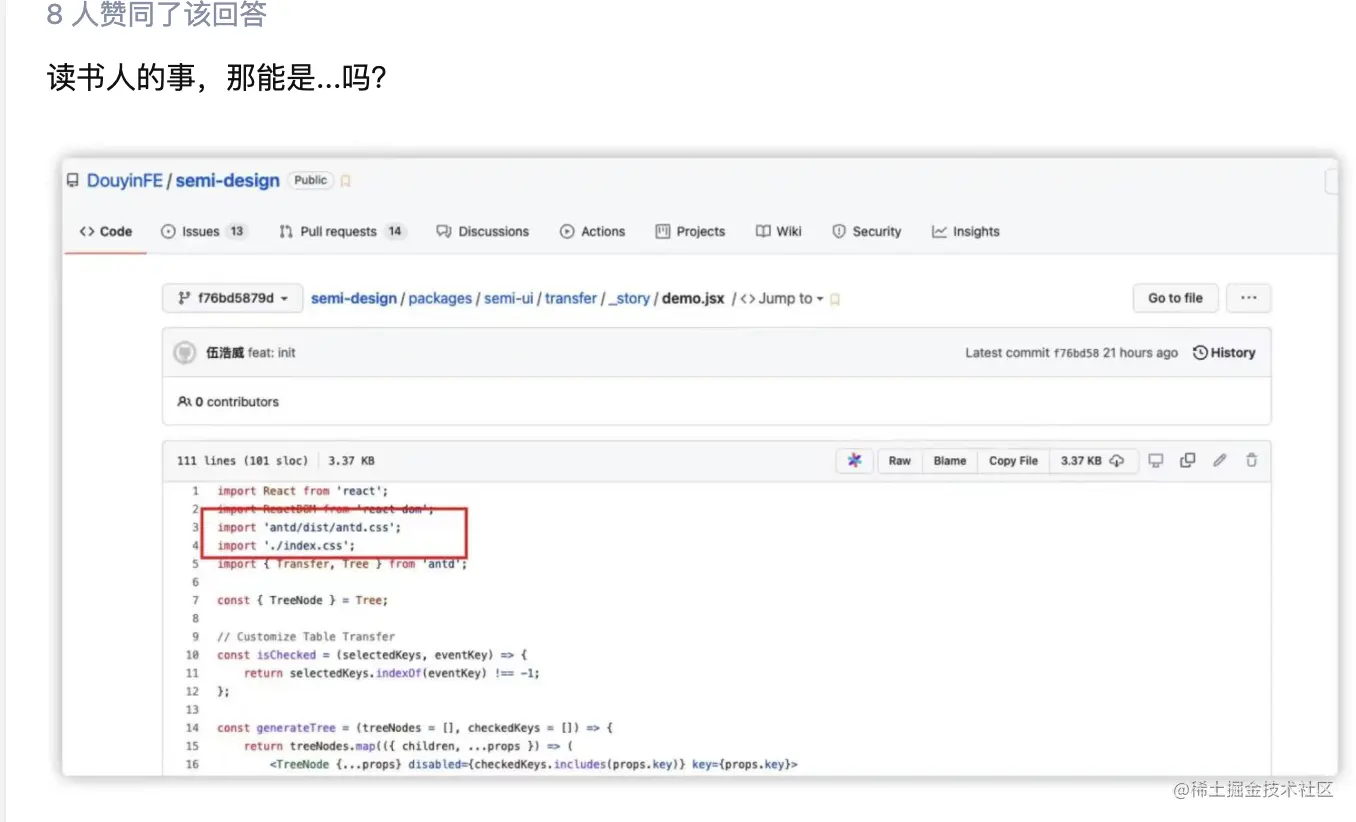This screenshot has height=822, width=1356.
Task: Open the Insights tab
Action: (x=966, y=231)
